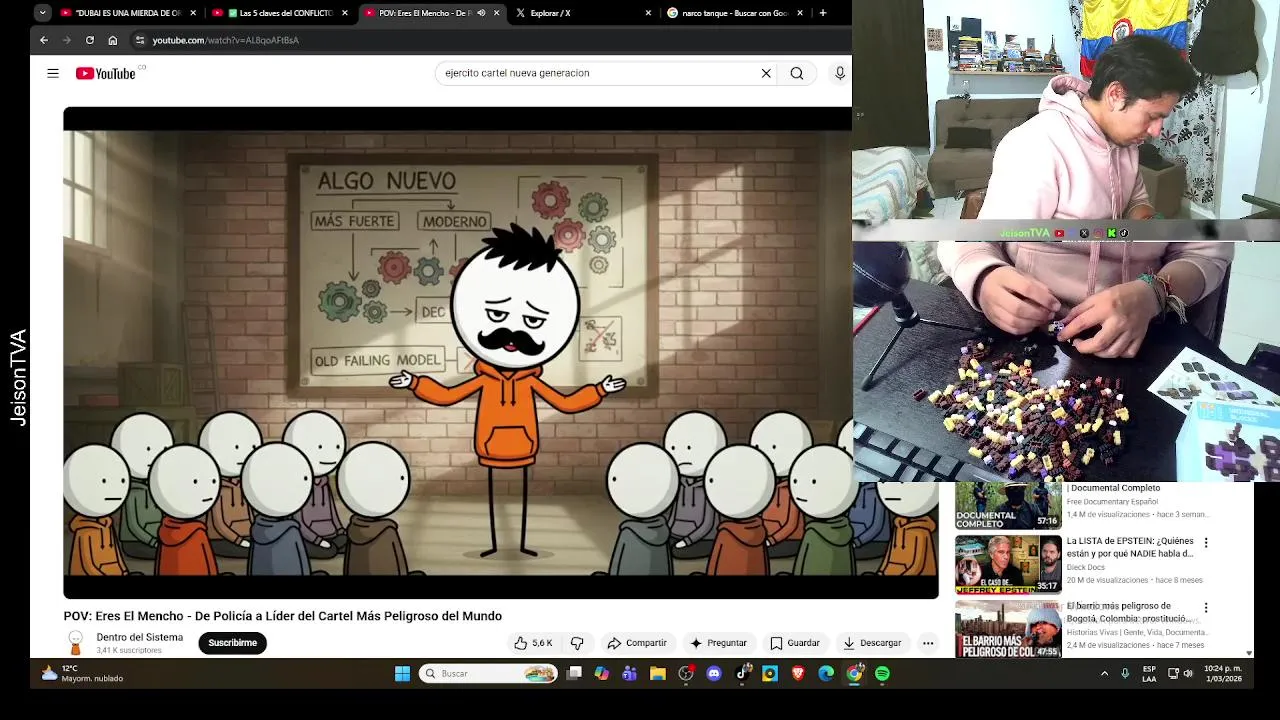Open the Documental Completo video thumbnail
1280x720 pixels.
coord(1008,506)
